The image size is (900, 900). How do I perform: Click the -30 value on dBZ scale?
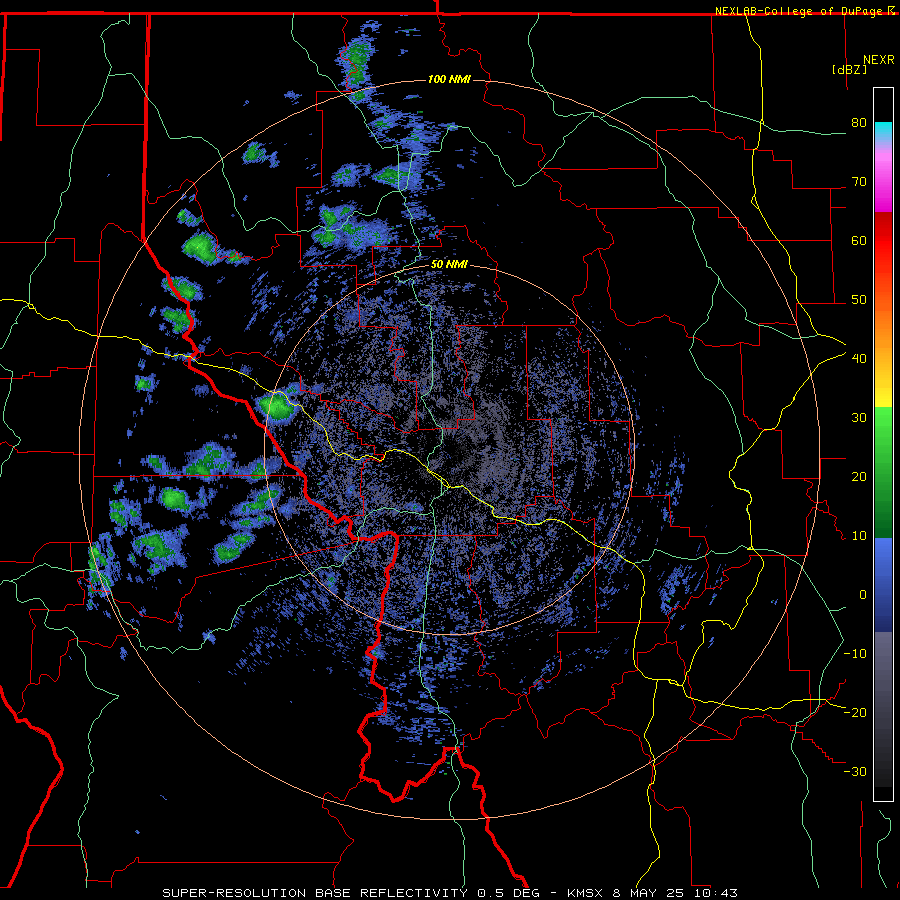(855, 771)
